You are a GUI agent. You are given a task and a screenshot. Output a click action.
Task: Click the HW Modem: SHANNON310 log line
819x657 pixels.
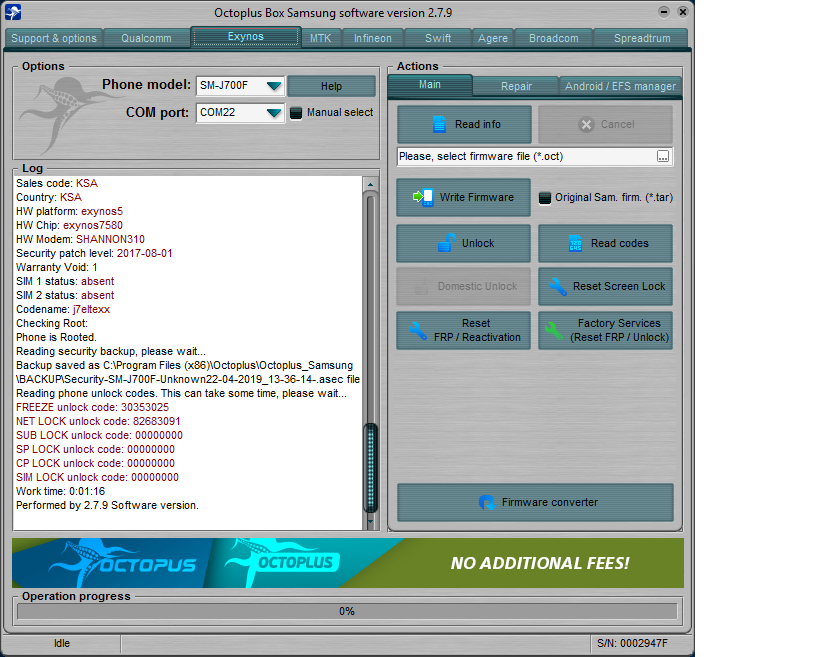80,239
